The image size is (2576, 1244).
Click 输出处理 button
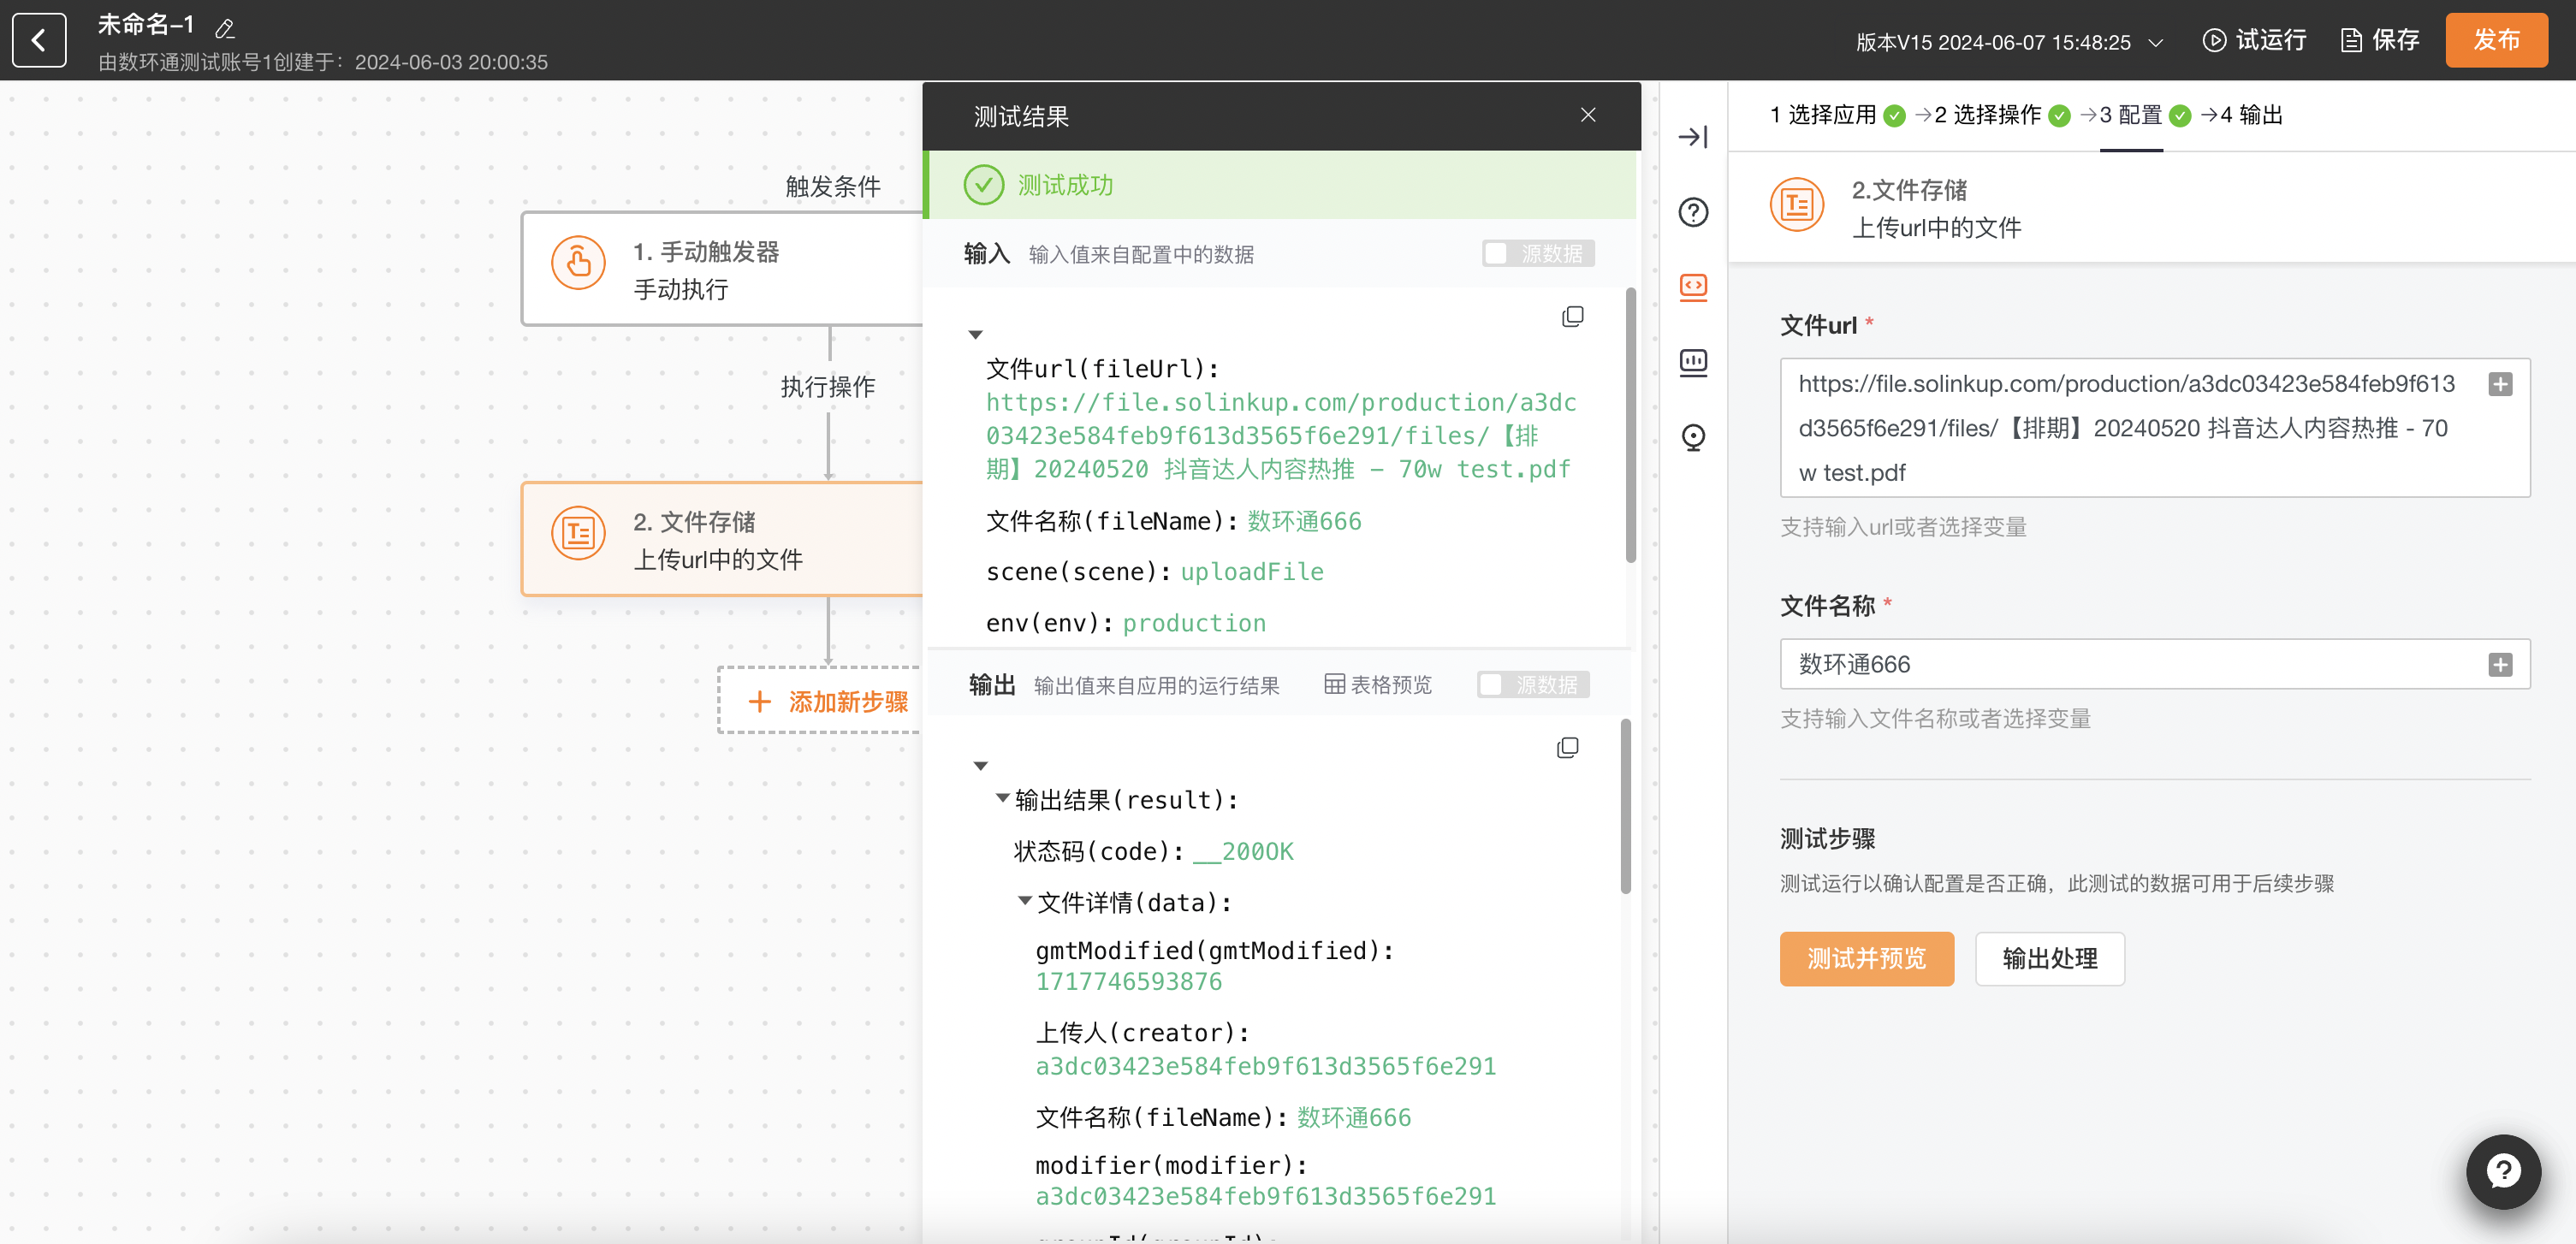click(x=2049, y=958)
